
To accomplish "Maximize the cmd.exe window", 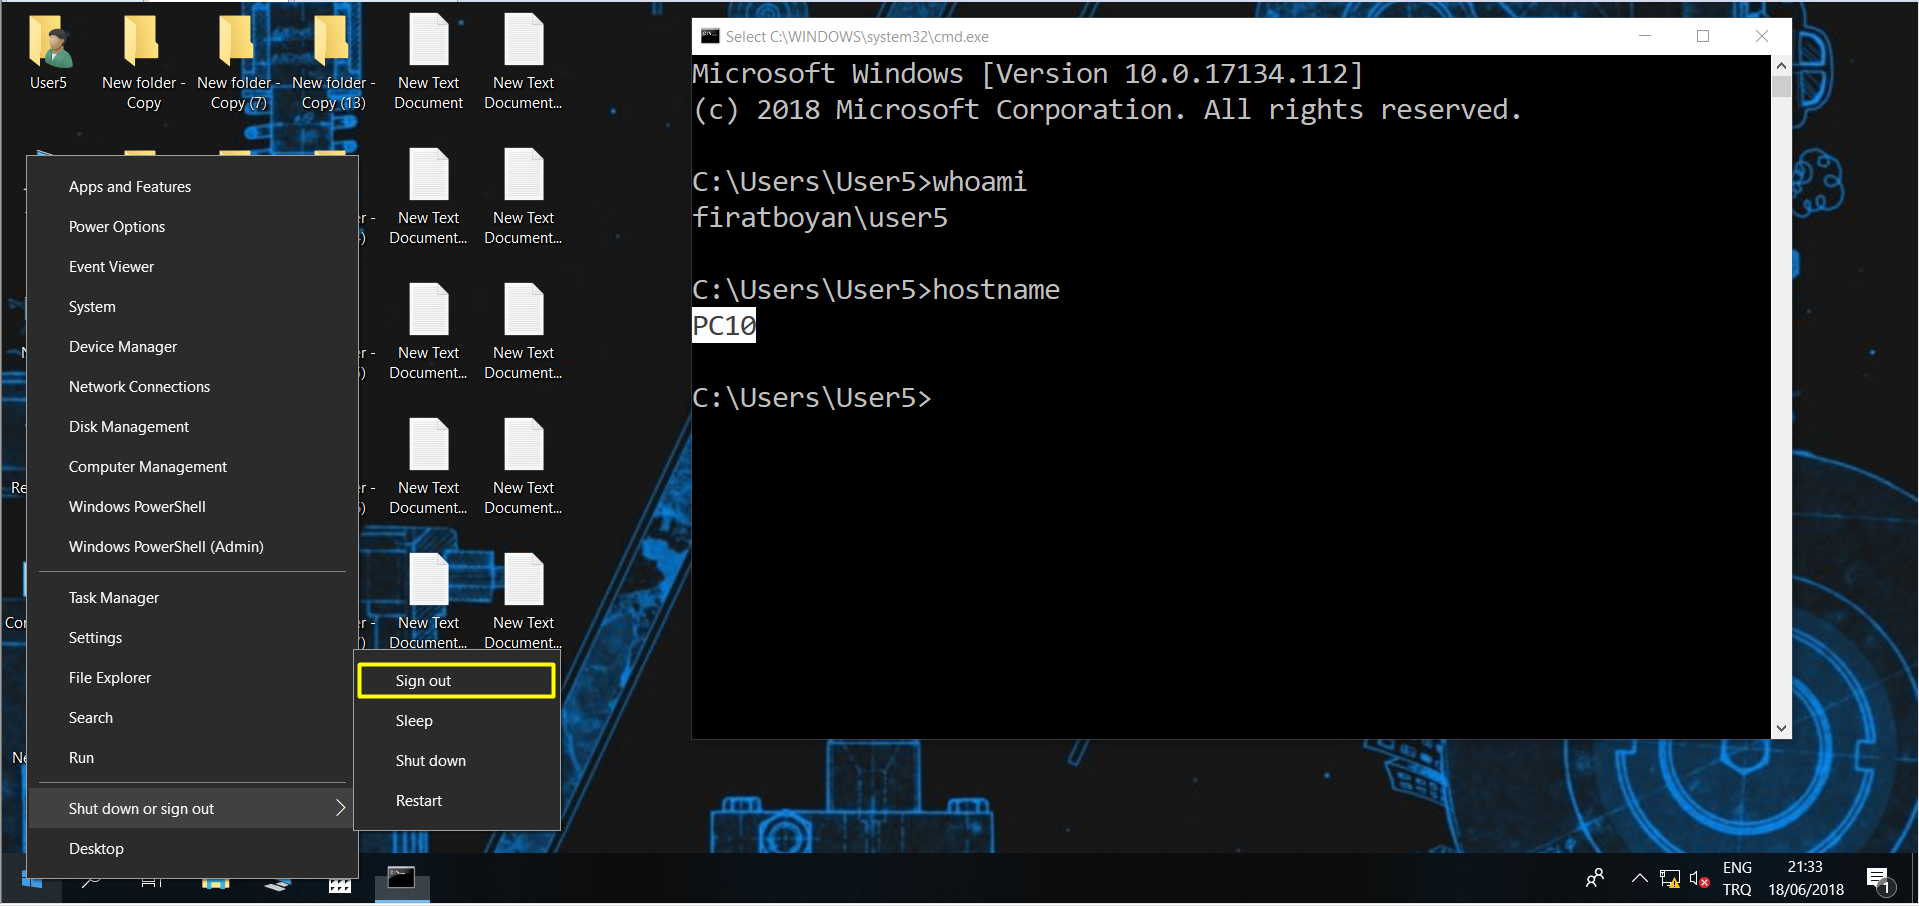I will click(1703, 36).
